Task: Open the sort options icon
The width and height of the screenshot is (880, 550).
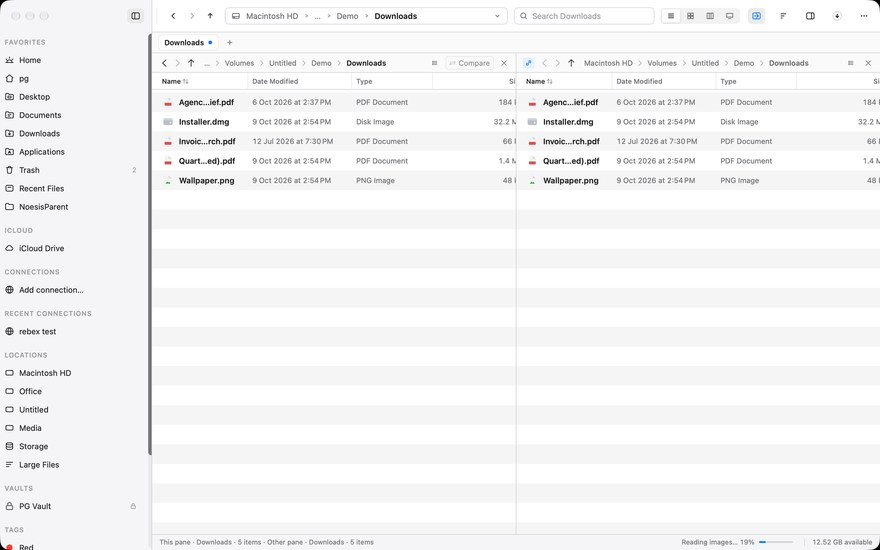Action: coord(783,16)
